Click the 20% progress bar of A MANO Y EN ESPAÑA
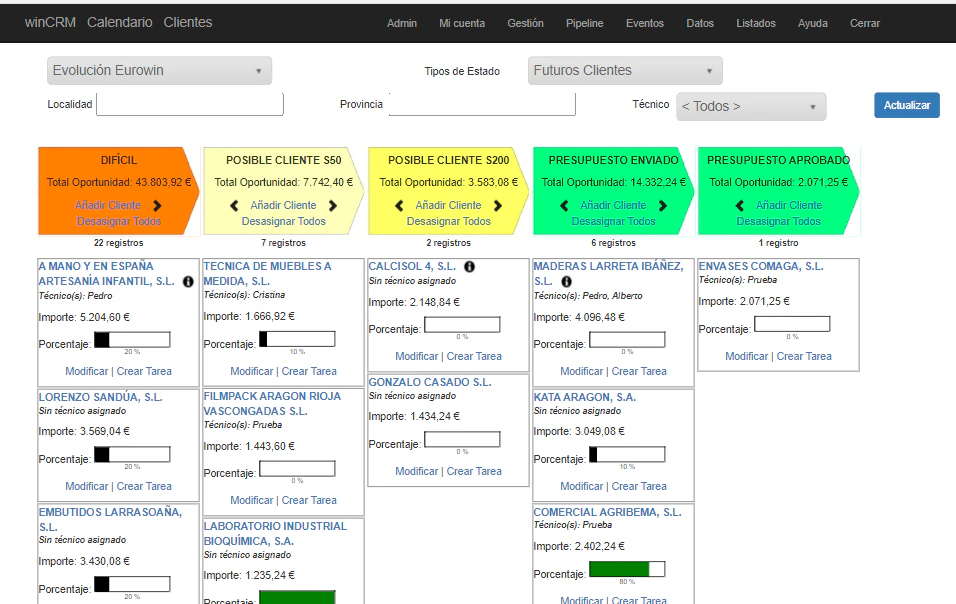 (x=132, y=339)
